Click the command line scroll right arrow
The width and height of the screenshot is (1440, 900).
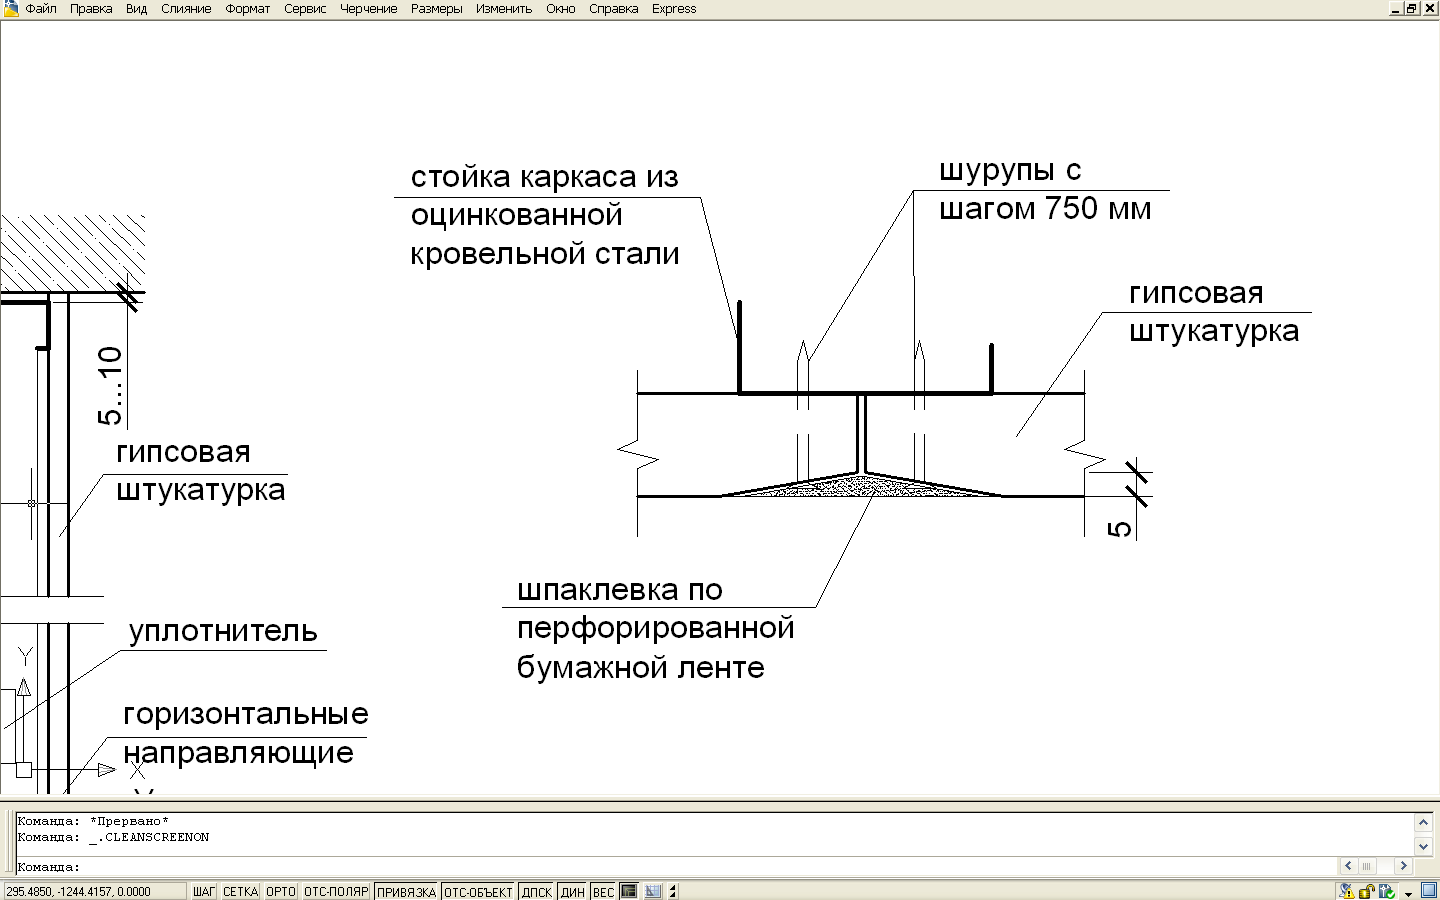1403,866
